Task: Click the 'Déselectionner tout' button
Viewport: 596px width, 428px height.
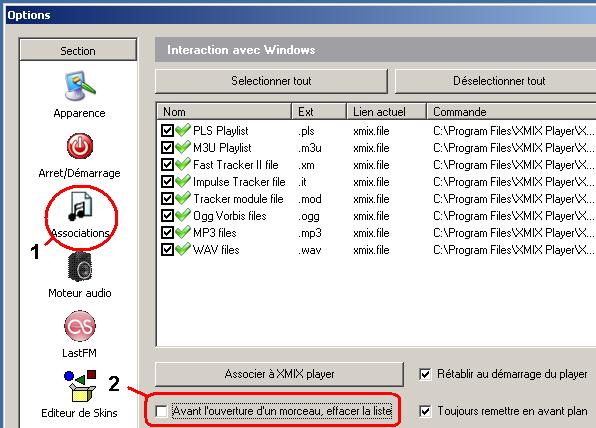Action: click(496, 81)
